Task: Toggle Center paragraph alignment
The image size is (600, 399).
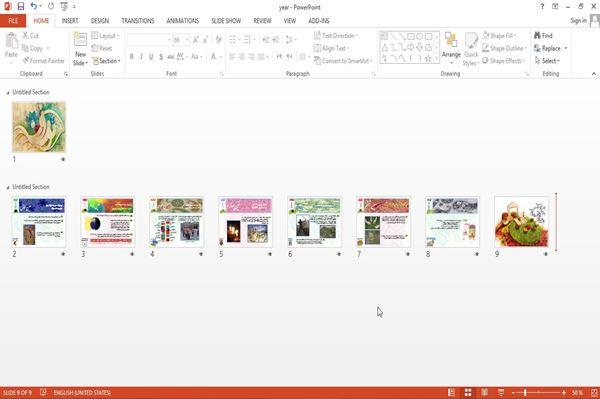Action: pos(242,57)
